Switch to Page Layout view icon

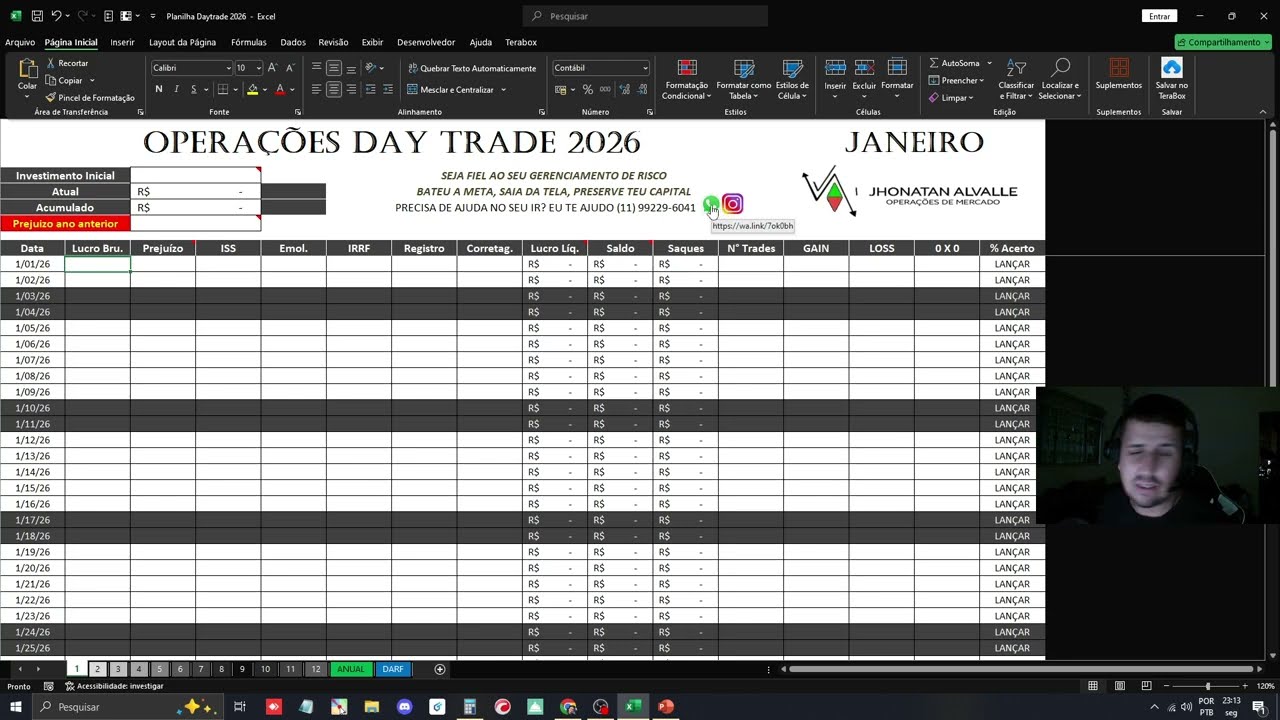pos(1120,686)
